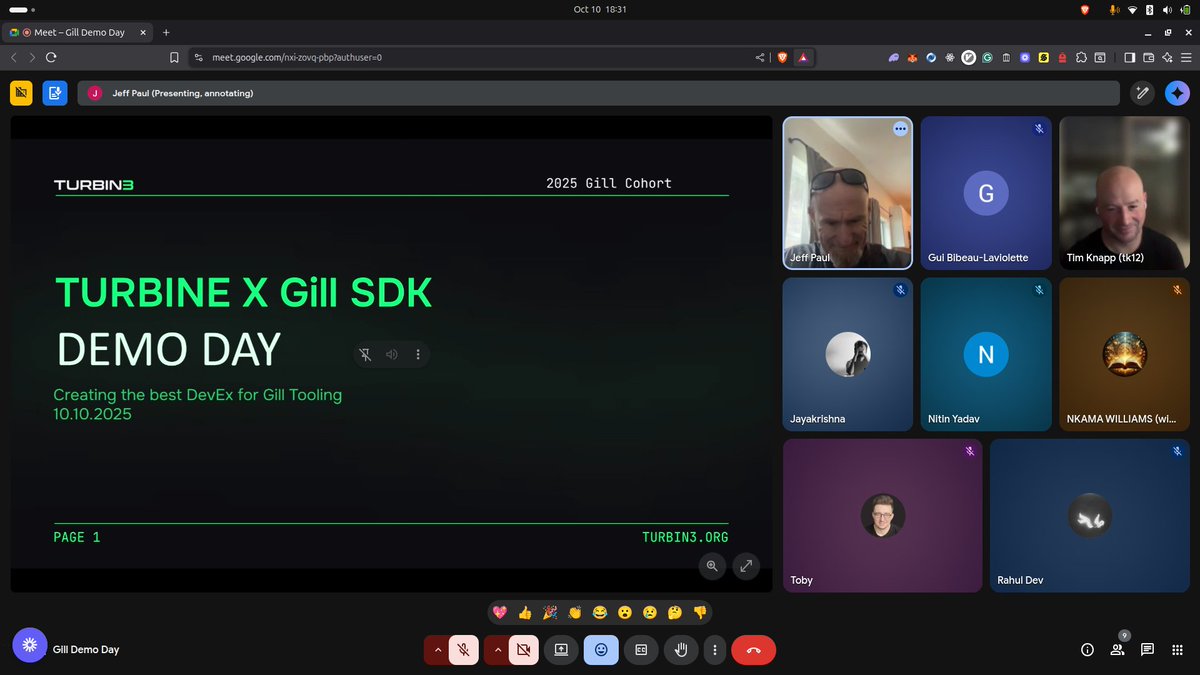Expand presentation to full screen
Viewport: 1200px width, 675px height.
tap(746, 566)
